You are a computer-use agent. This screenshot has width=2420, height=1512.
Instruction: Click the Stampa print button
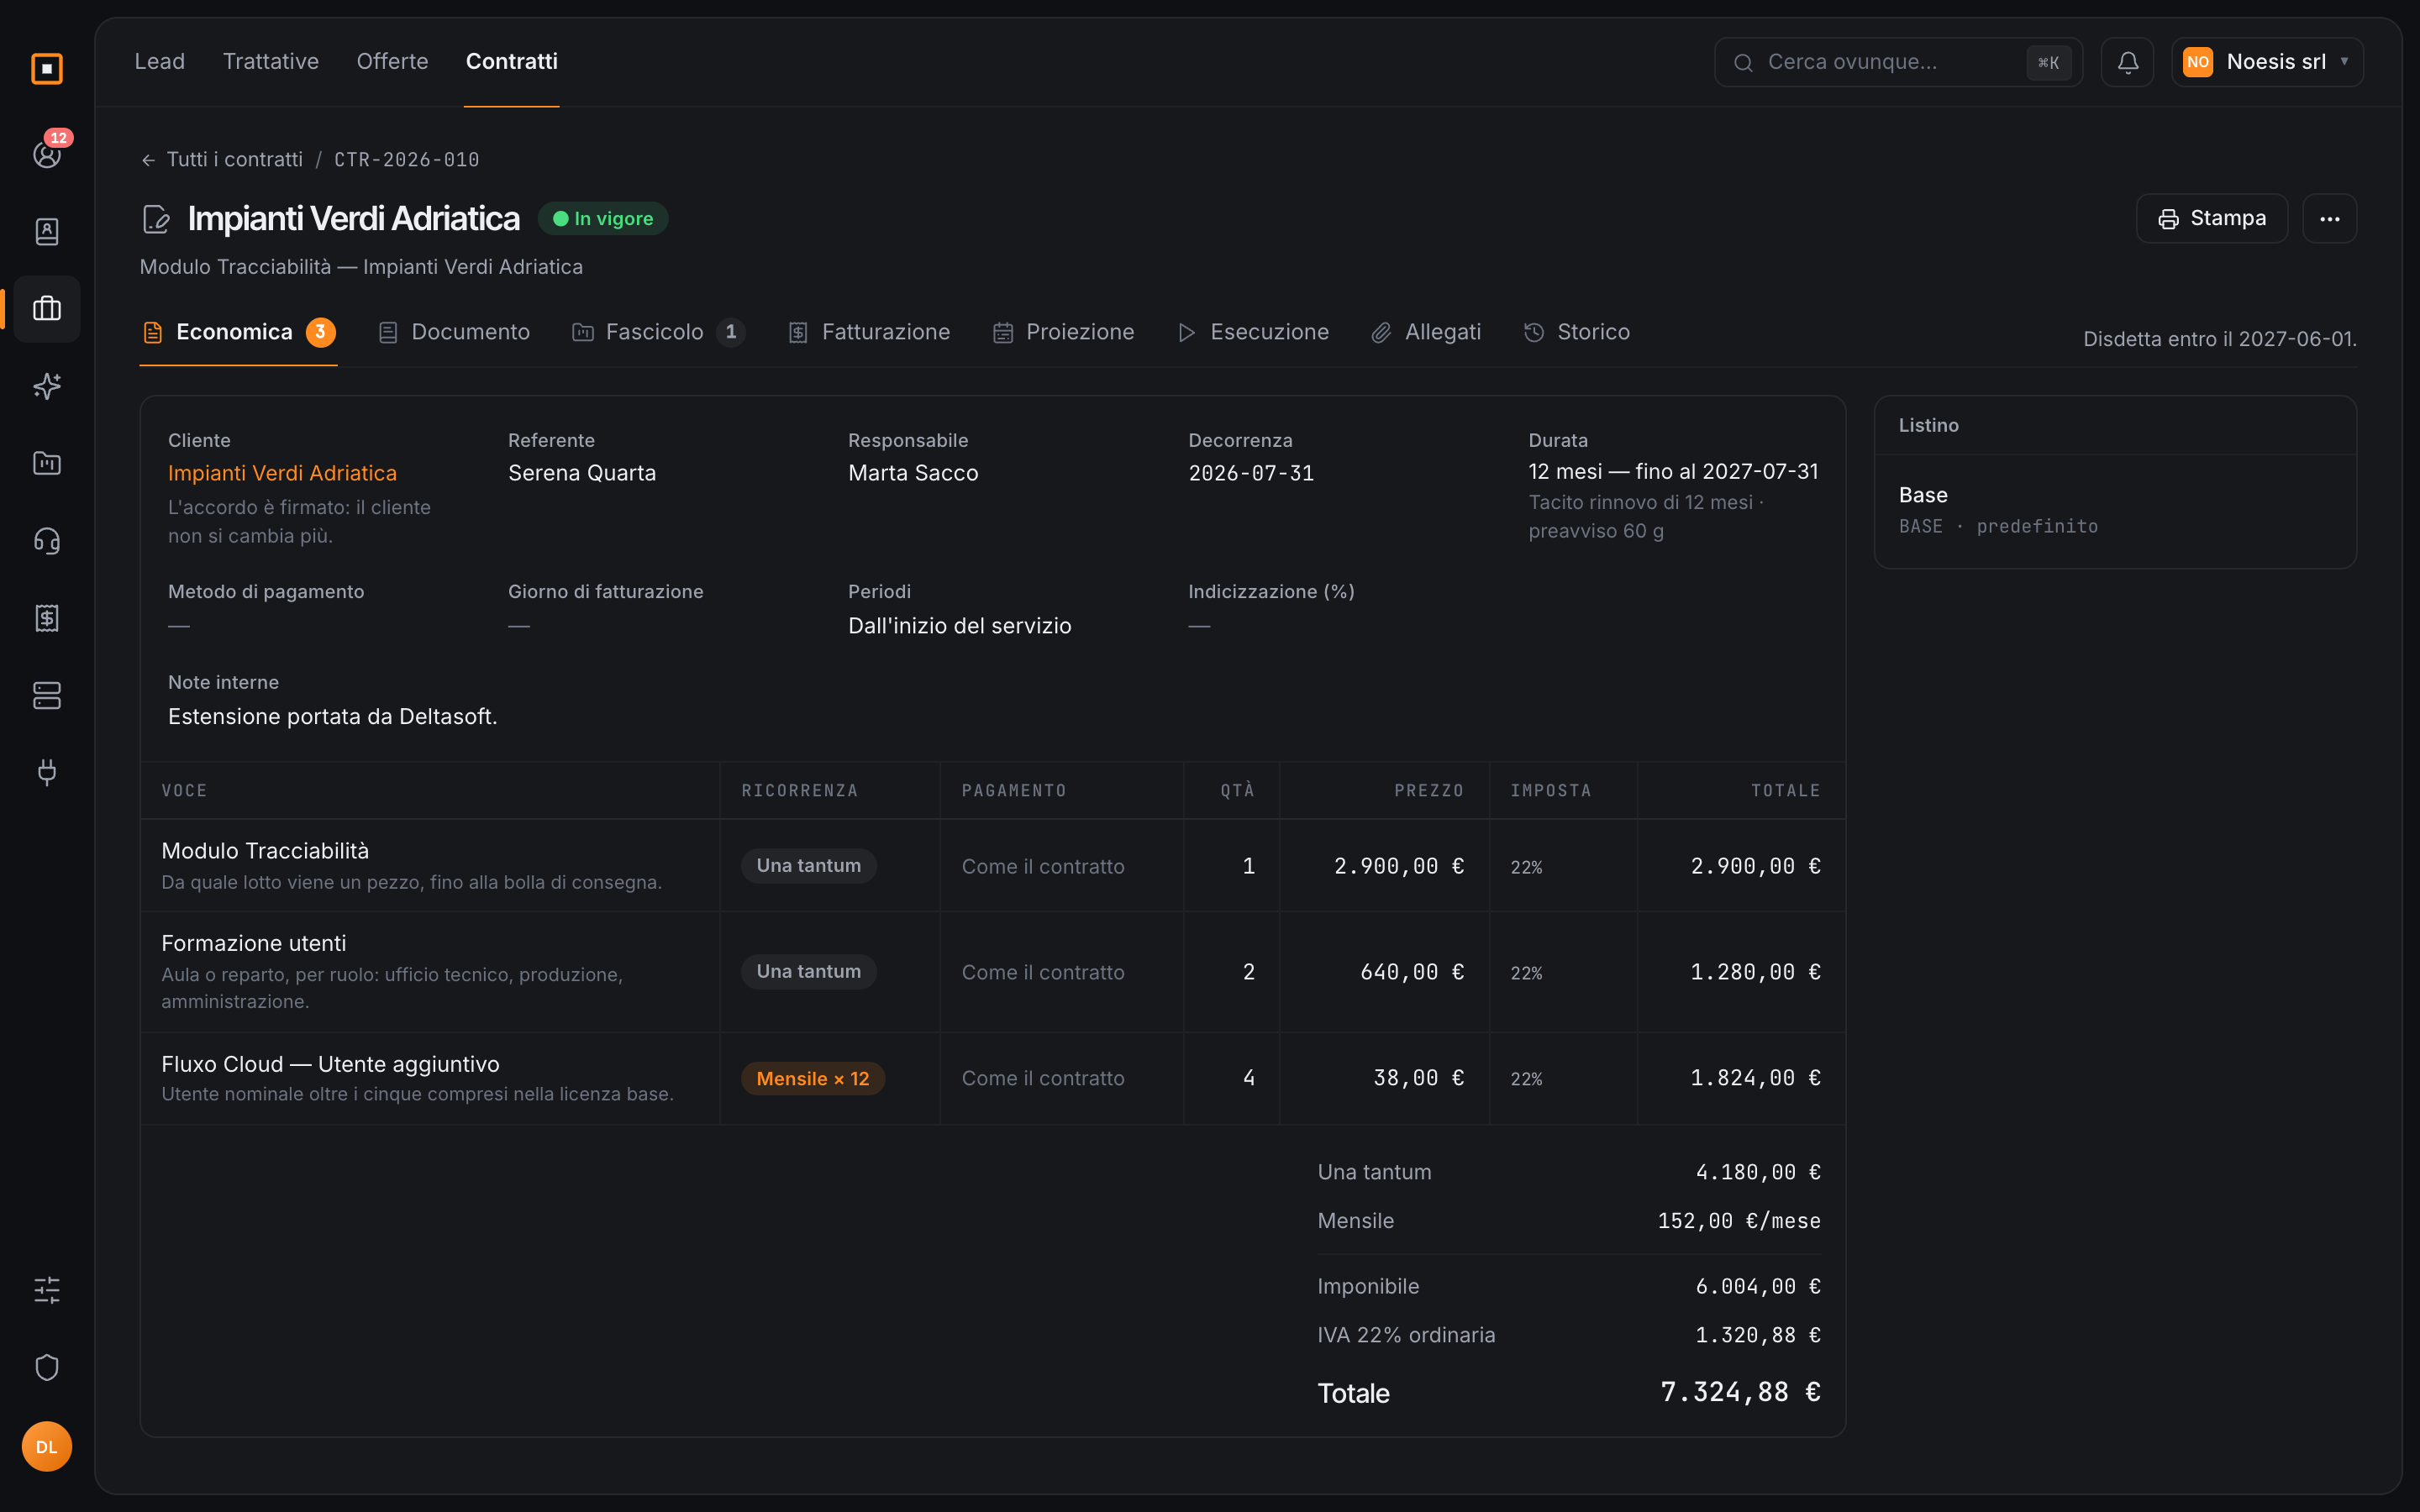click(x=2211, y=219)
